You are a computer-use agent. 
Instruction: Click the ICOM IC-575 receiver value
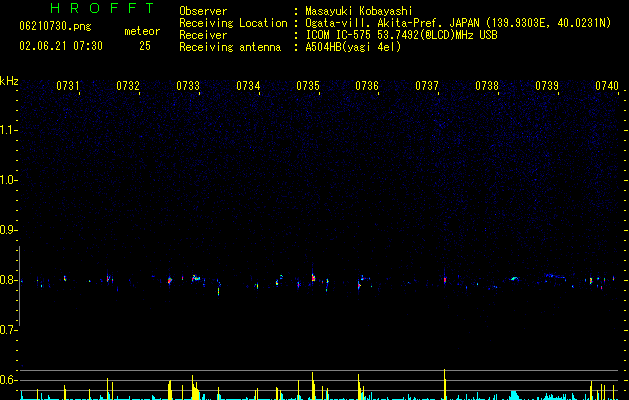click(x=401, y=35)
